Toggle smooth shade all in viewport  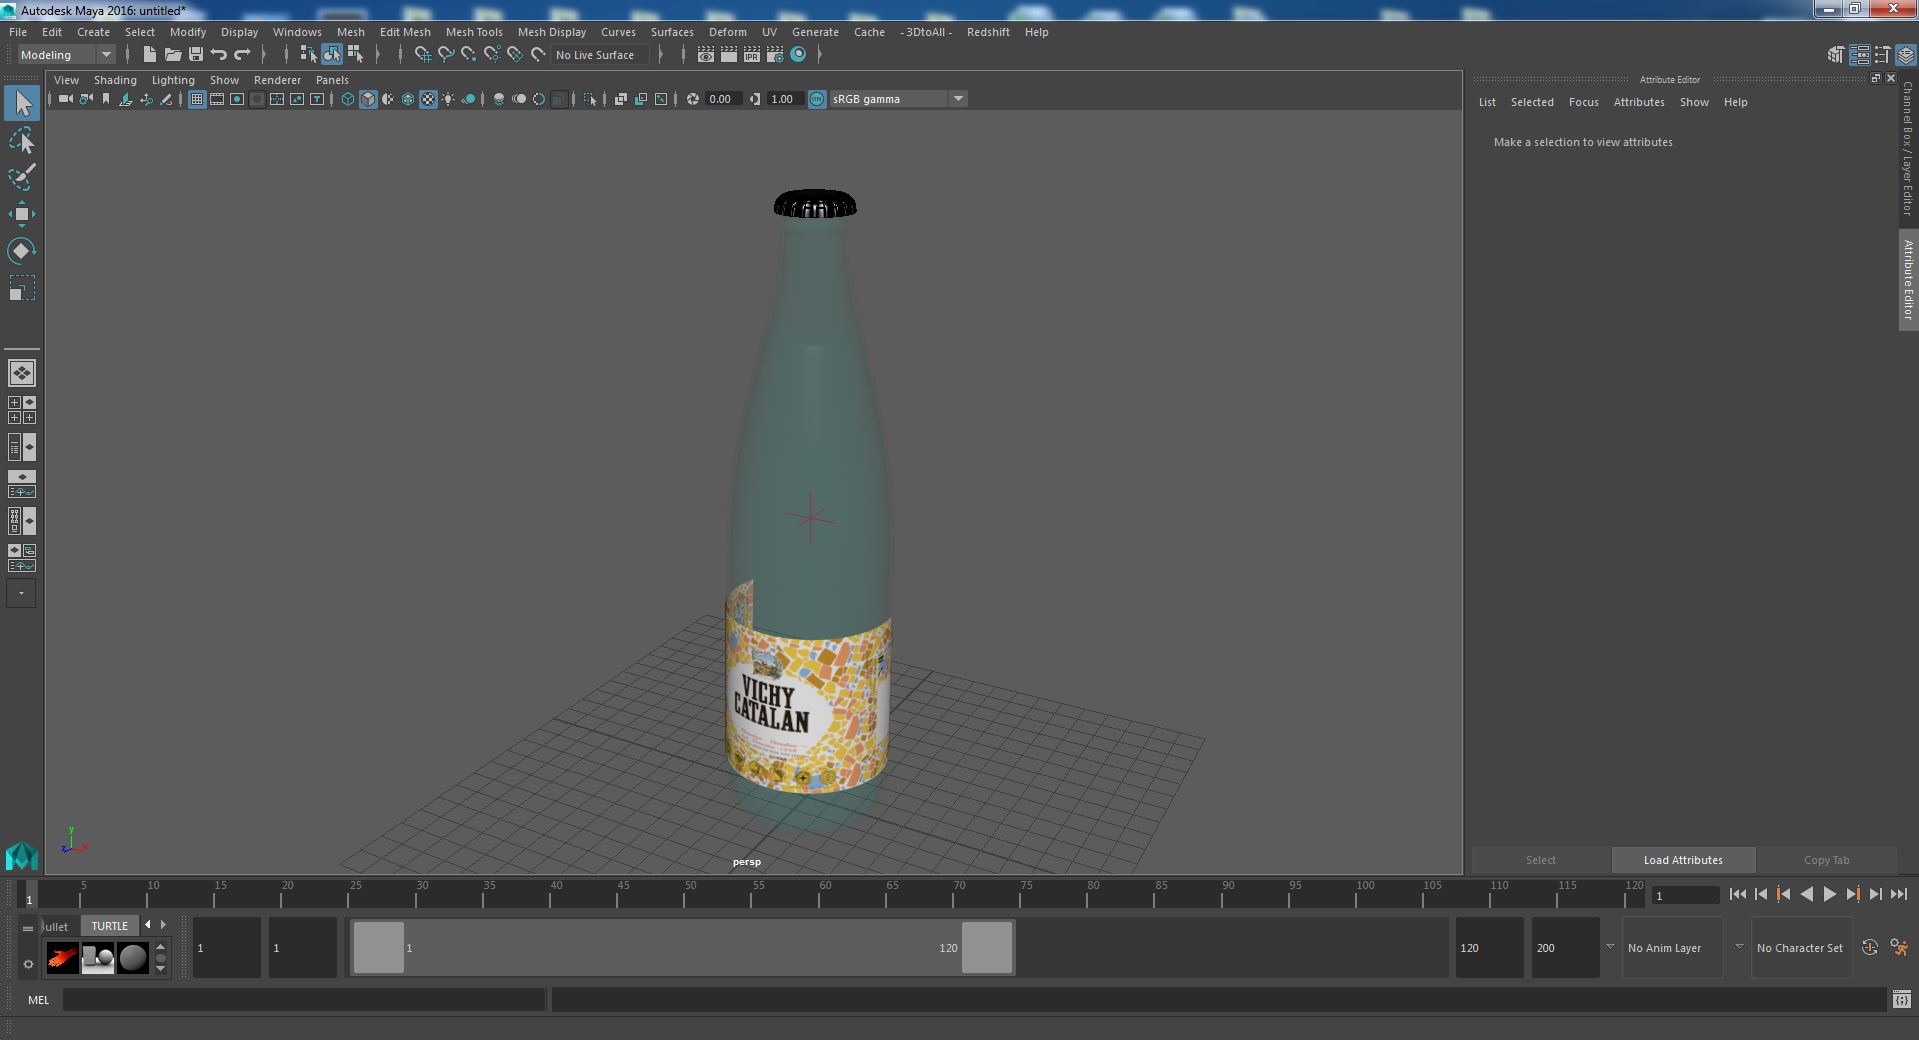click(368, 99)
